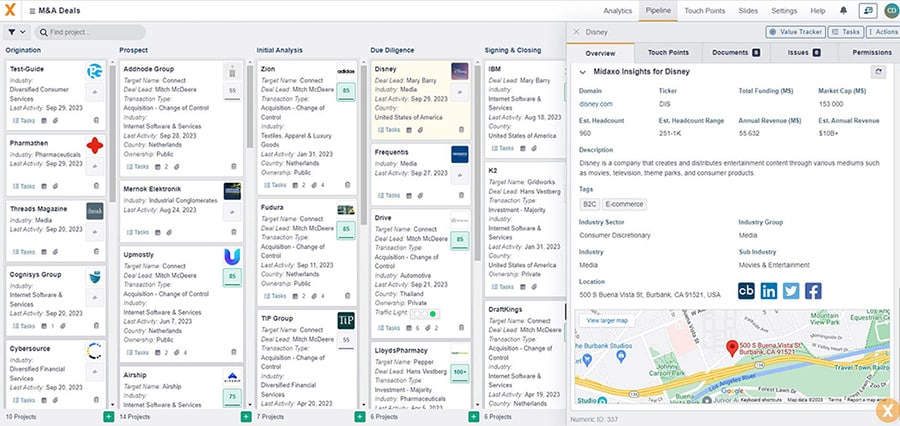Follow the disney.com domain link
The image size is (900, 426).
[x=596, y=104]
